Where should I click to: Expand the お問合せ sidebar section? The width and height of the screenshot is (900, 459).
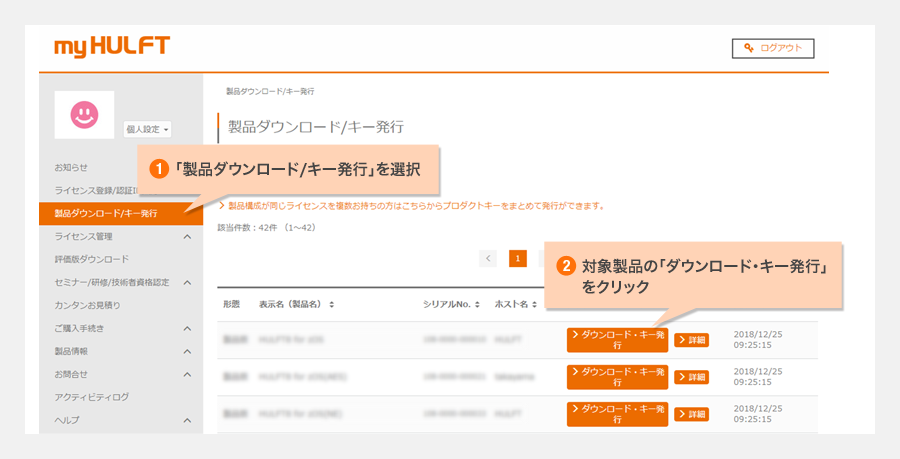tap(187, 375)
